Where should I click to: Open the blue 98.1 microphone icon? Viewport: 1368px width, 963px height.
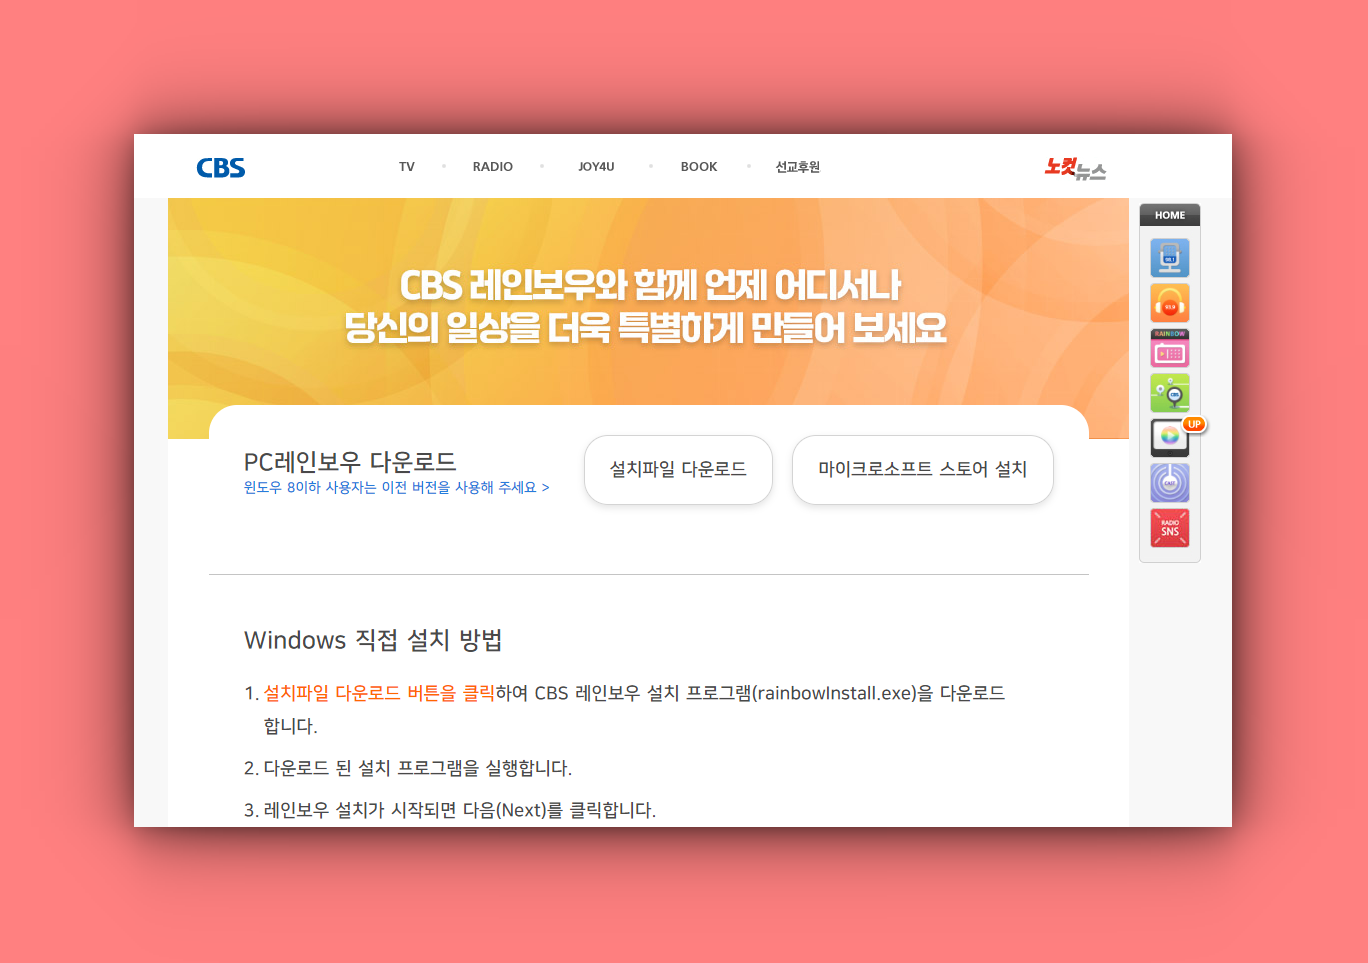pyautogui.click(x=1170, y=258)
